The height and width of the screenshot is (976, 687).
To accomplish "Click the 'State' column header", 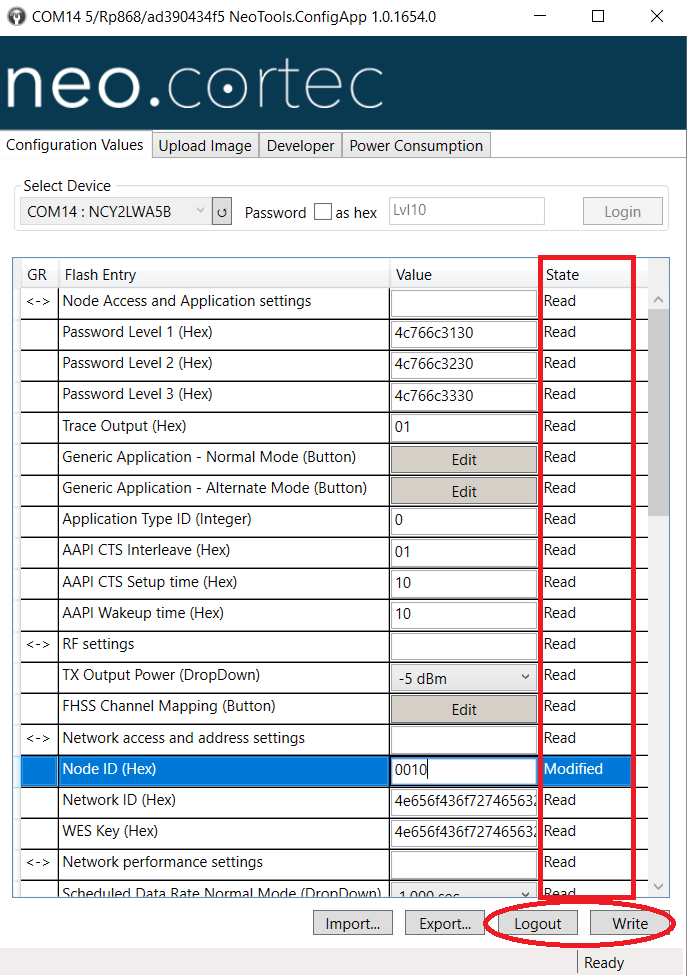I will click(563, 274).
